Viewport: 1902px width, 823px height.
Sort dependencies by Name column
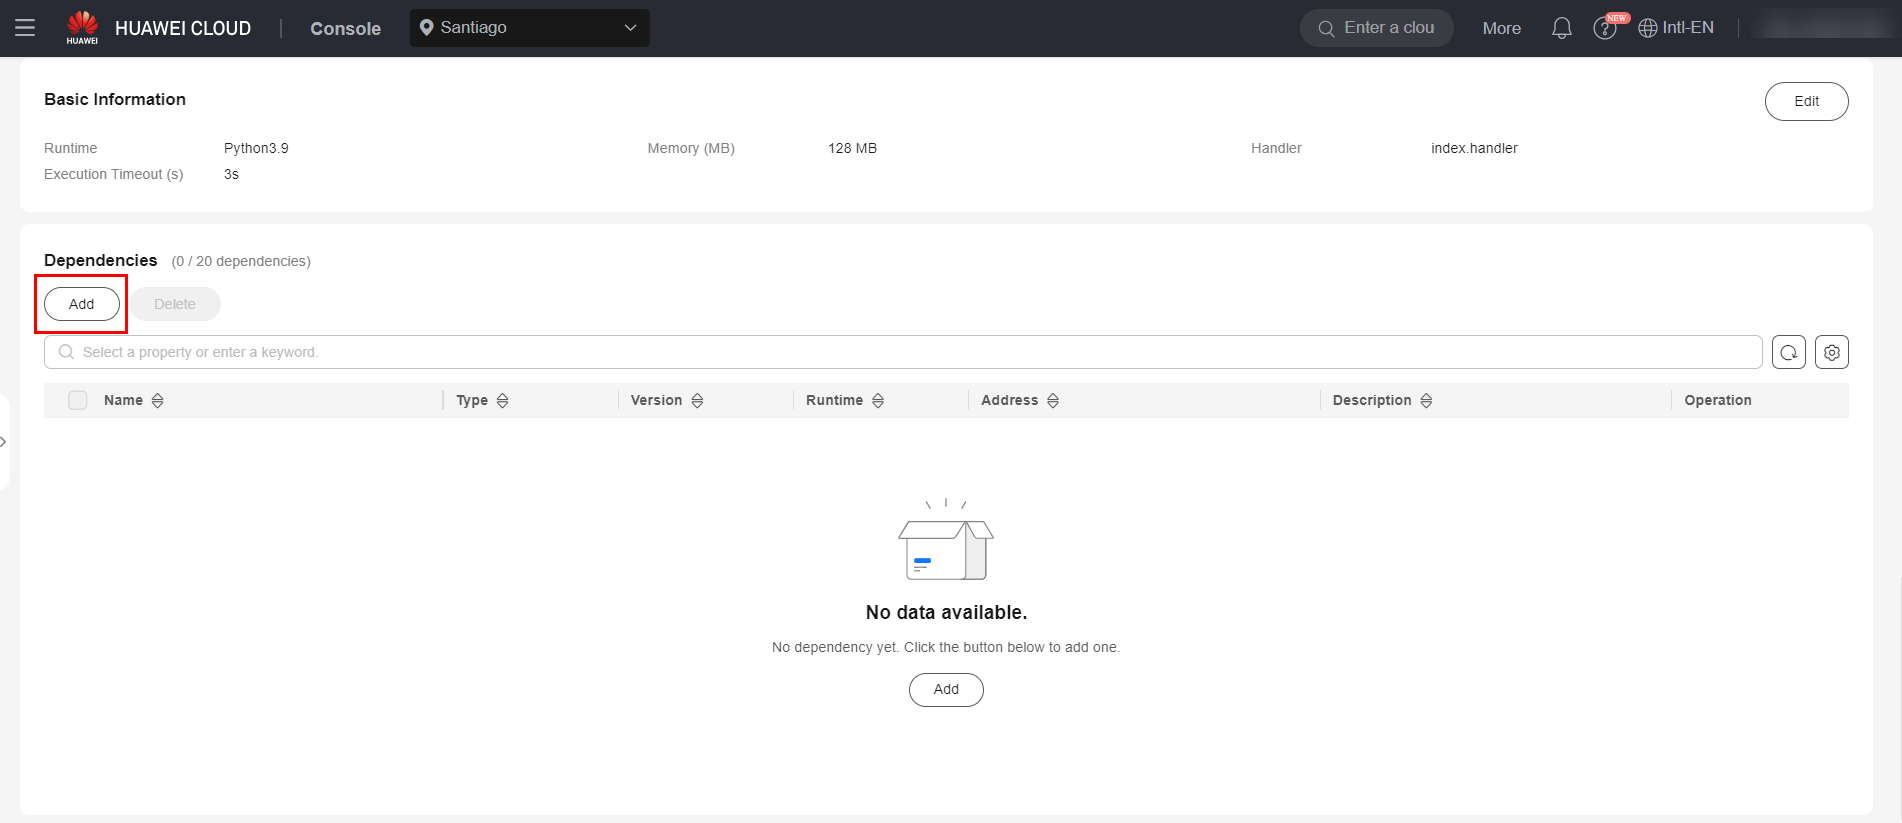157,400
